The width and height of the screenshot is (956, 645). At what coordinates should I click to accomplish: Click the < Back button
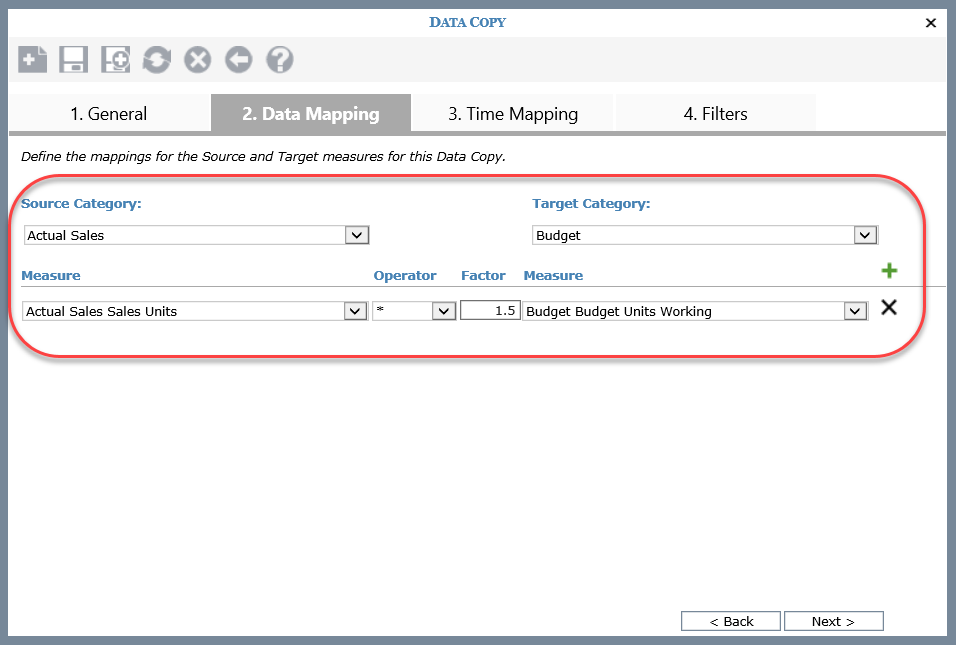click(730, 621)
